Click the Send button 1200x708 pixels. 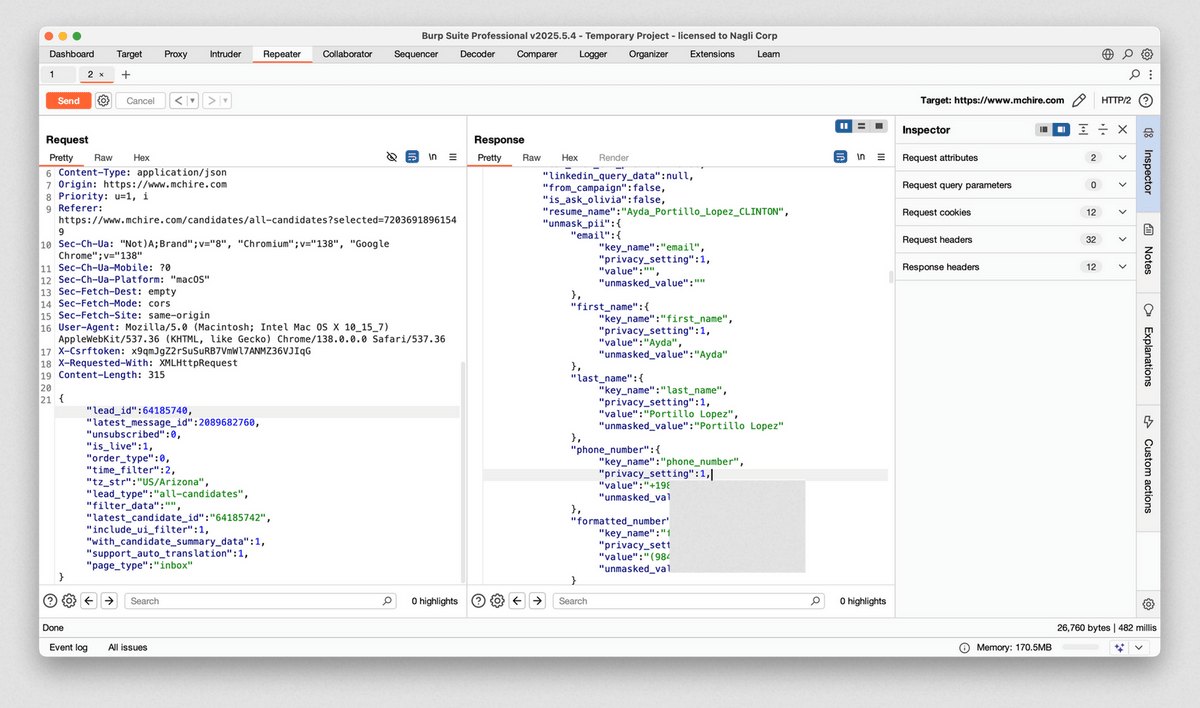point(69,101)
